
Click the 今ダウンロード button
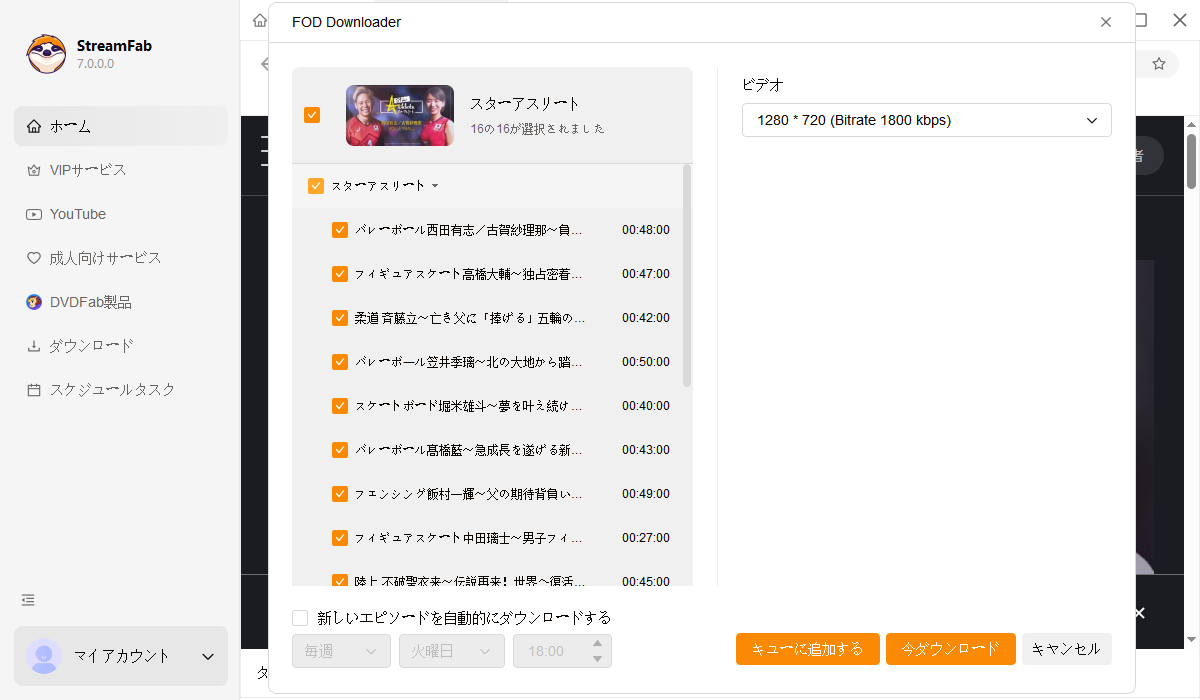(950, 648)
